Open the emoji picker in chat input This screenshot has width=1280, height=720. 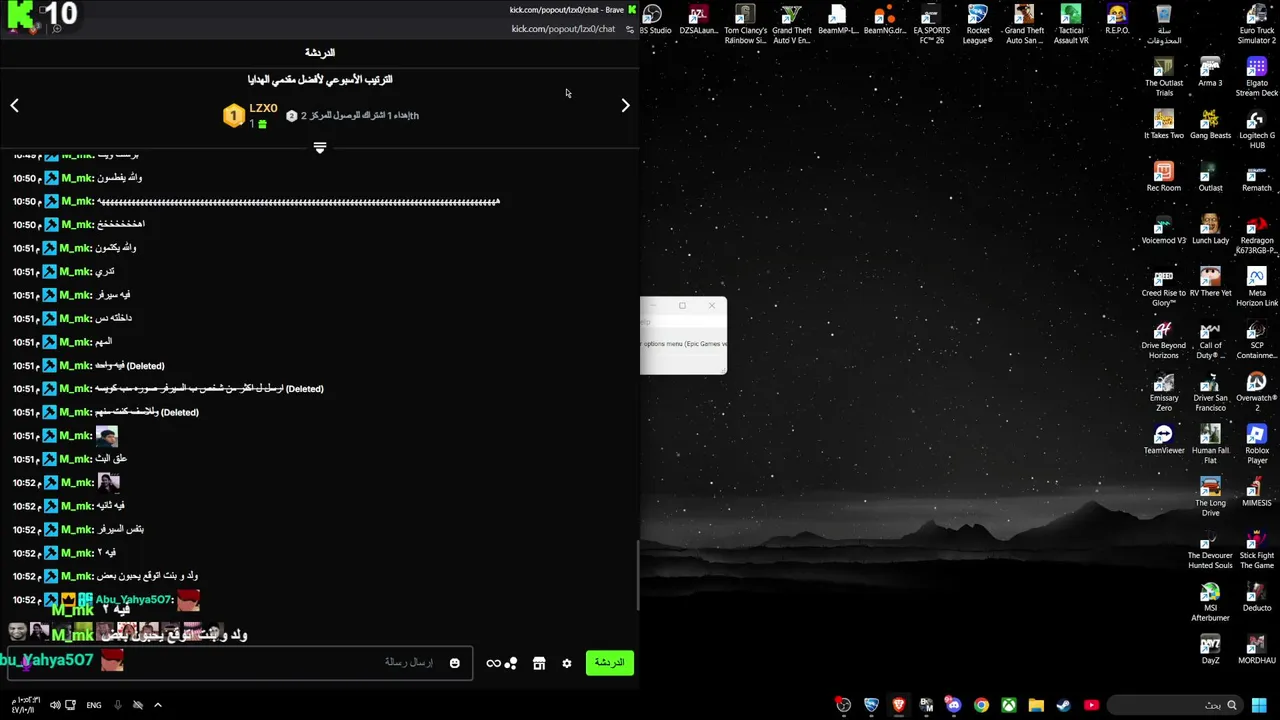(x=454, y=663)
